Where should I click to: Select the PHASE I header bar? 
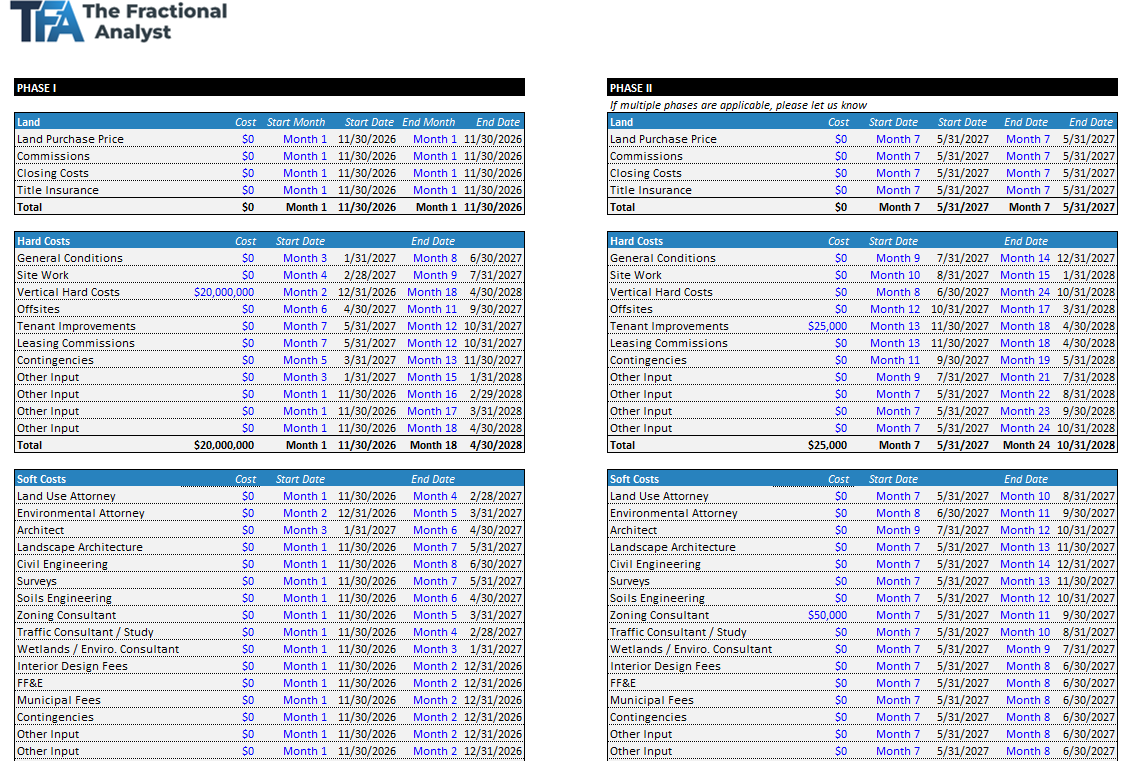click(269, 88)
